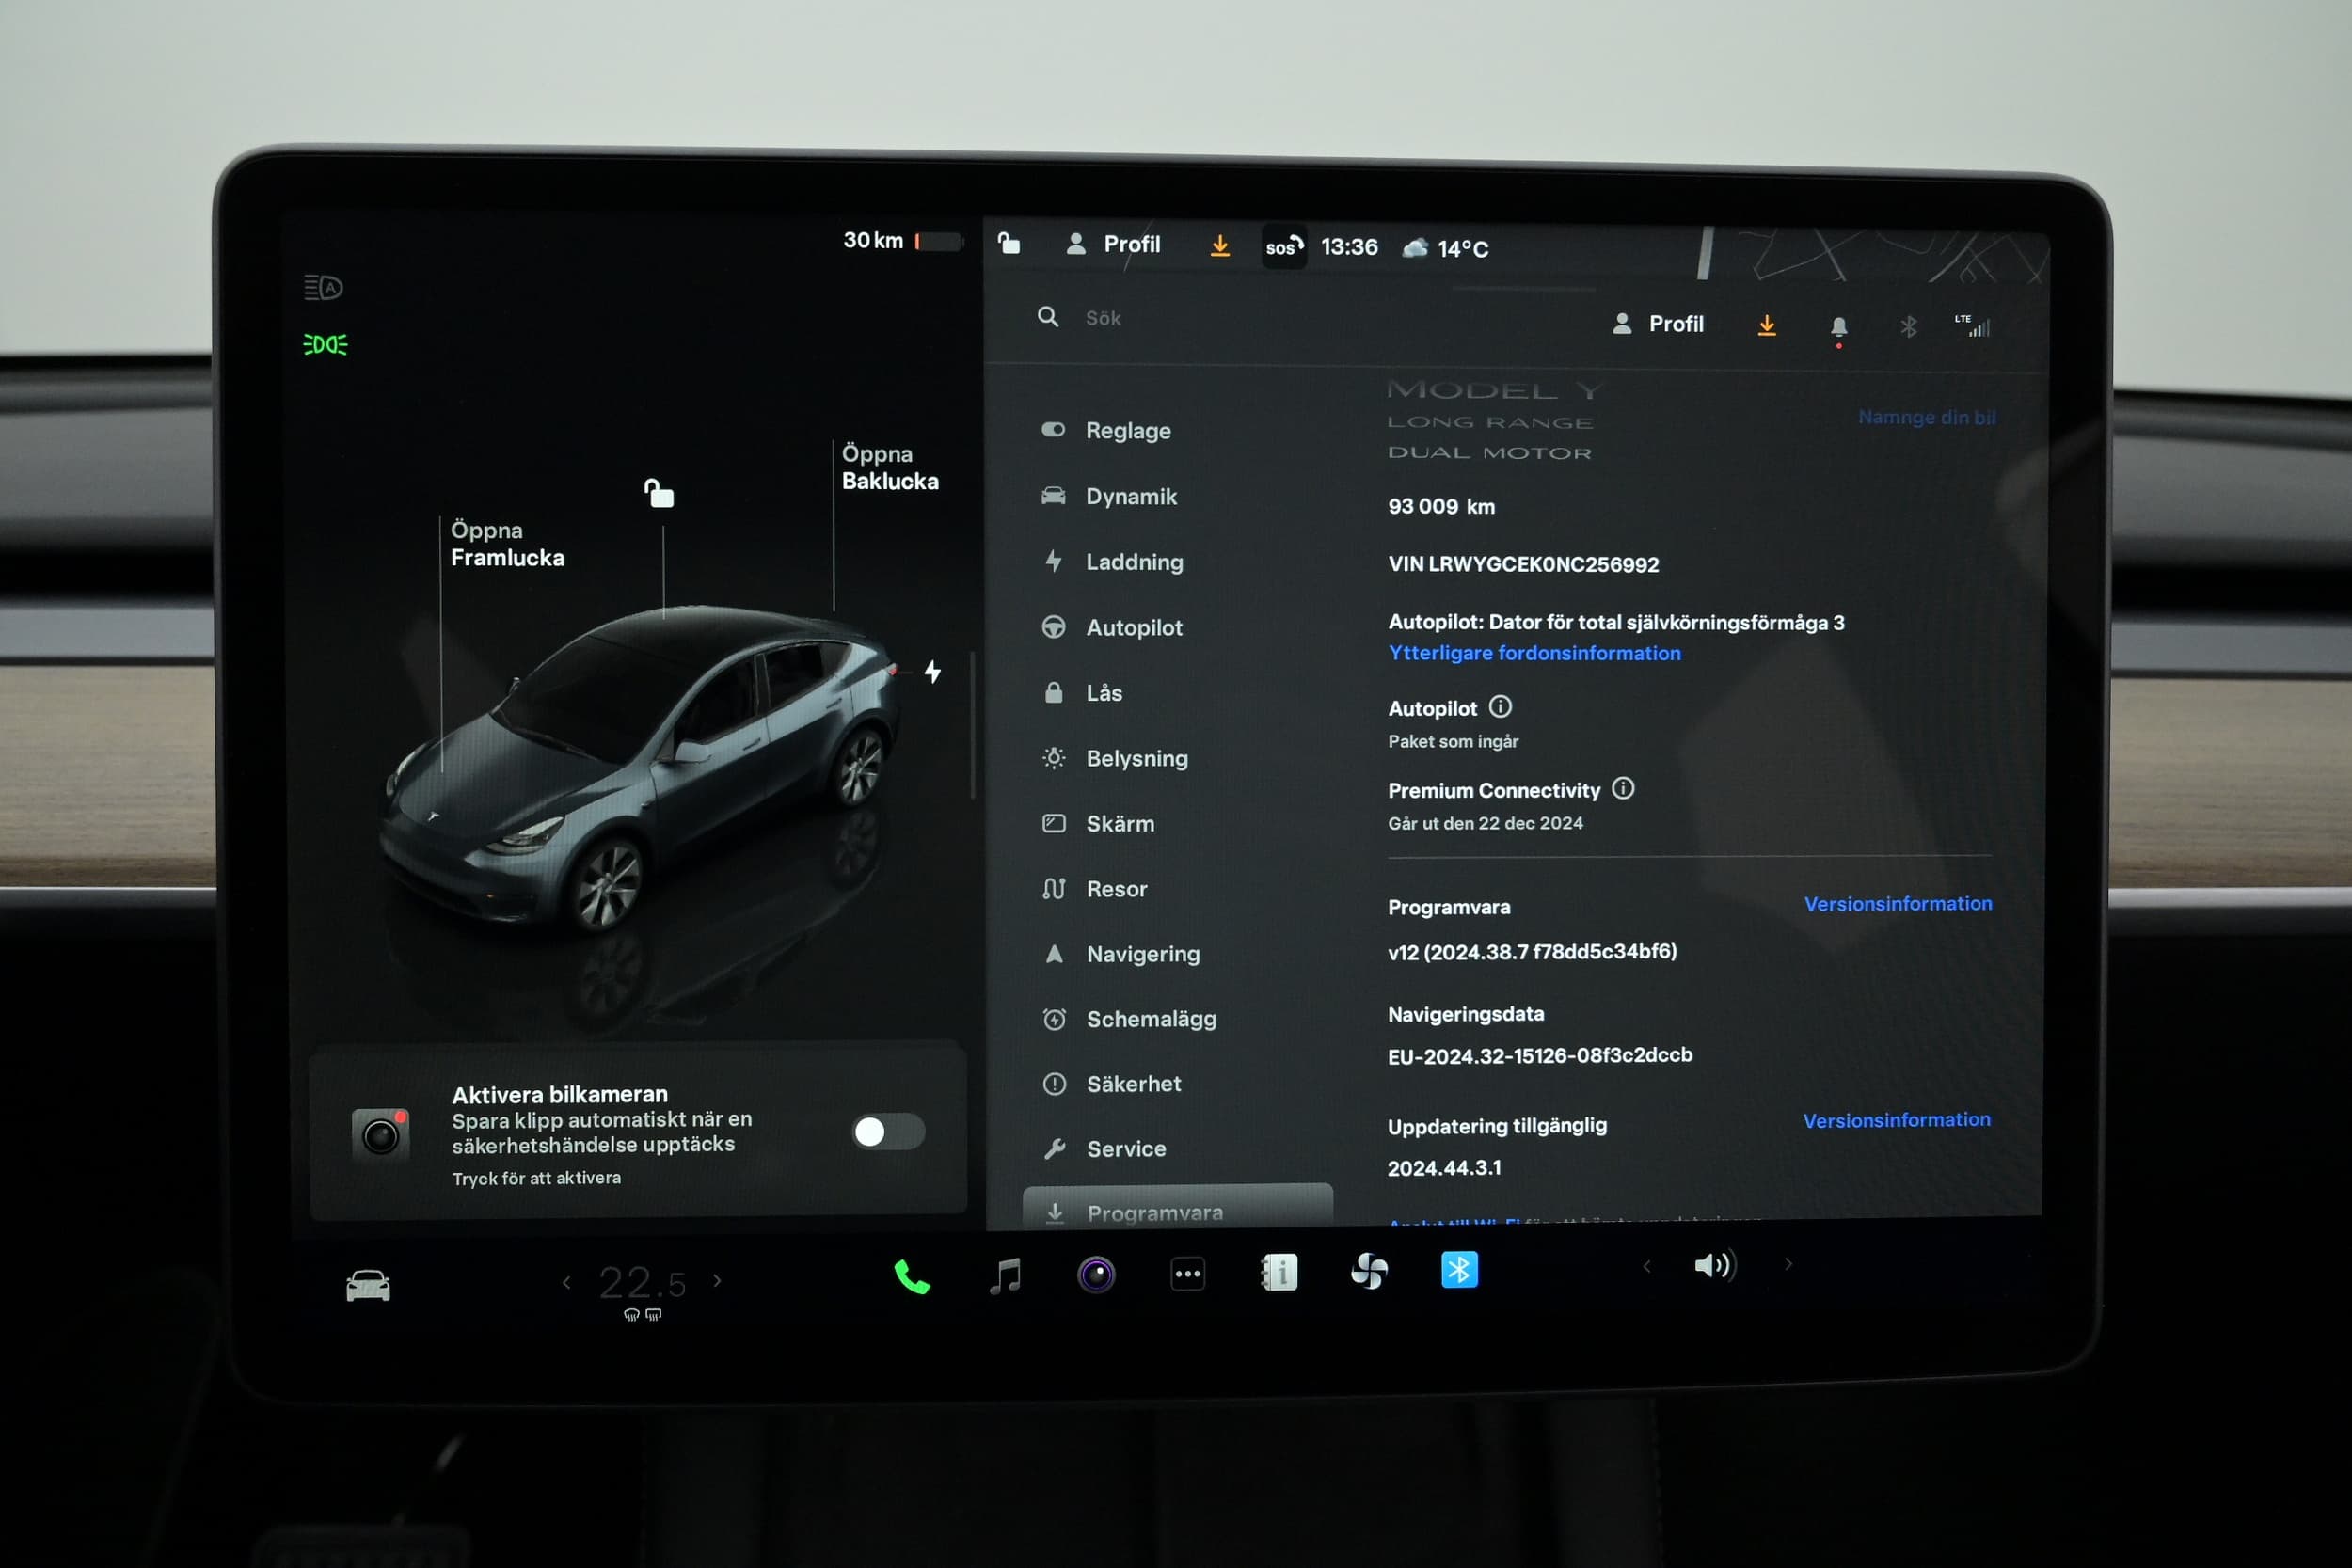Tap the charge port lightning bolt icon
2352x1568 pixels.
932,672
